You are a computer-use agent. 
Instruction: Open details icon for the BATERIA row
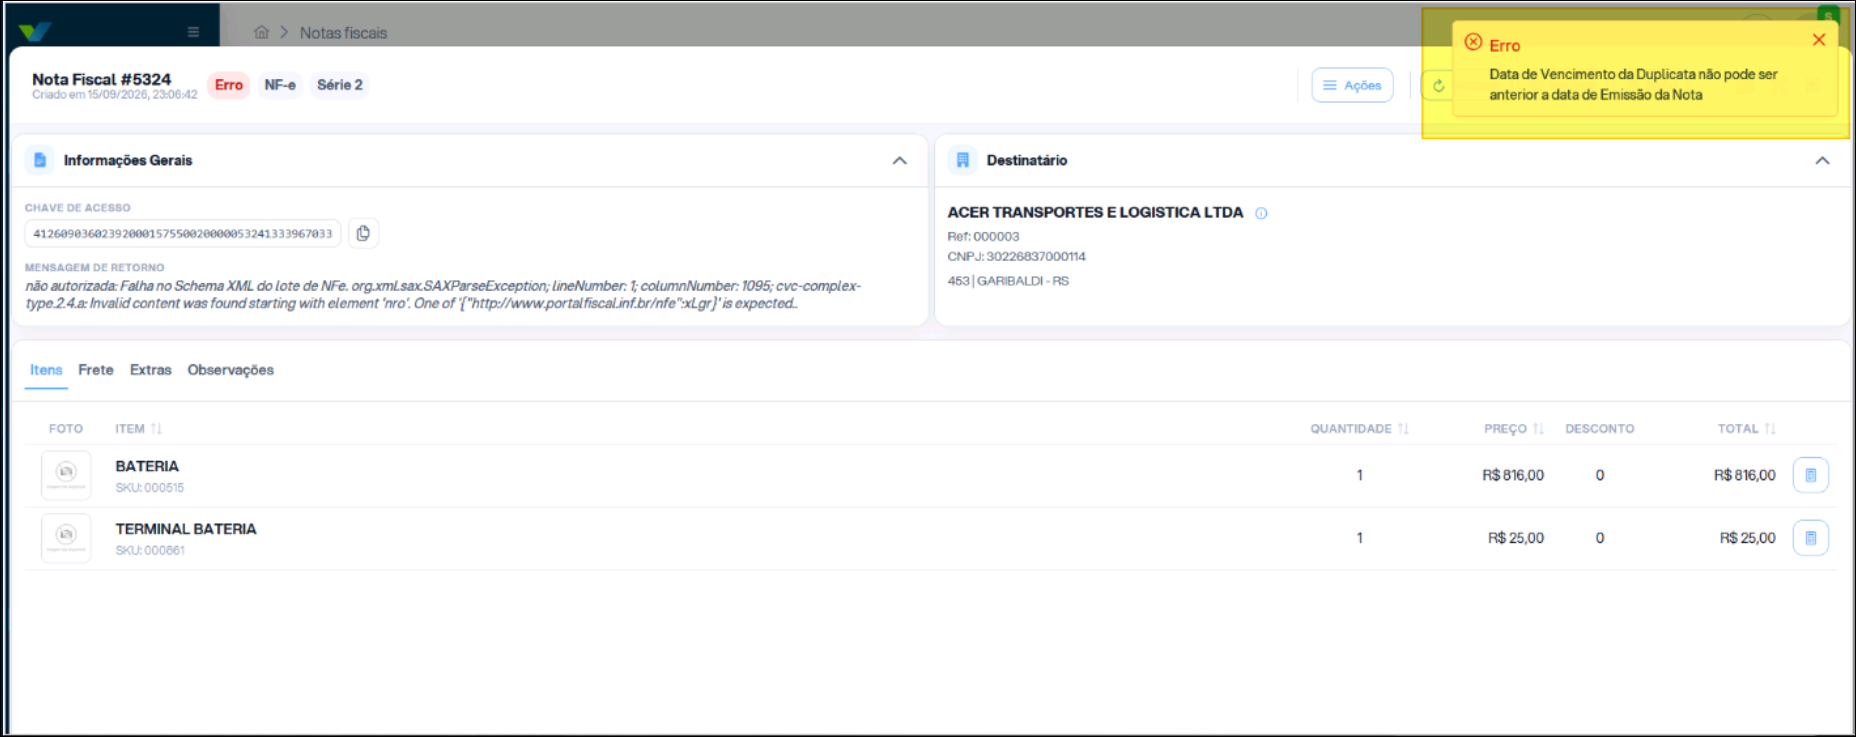coord(1810,475)
